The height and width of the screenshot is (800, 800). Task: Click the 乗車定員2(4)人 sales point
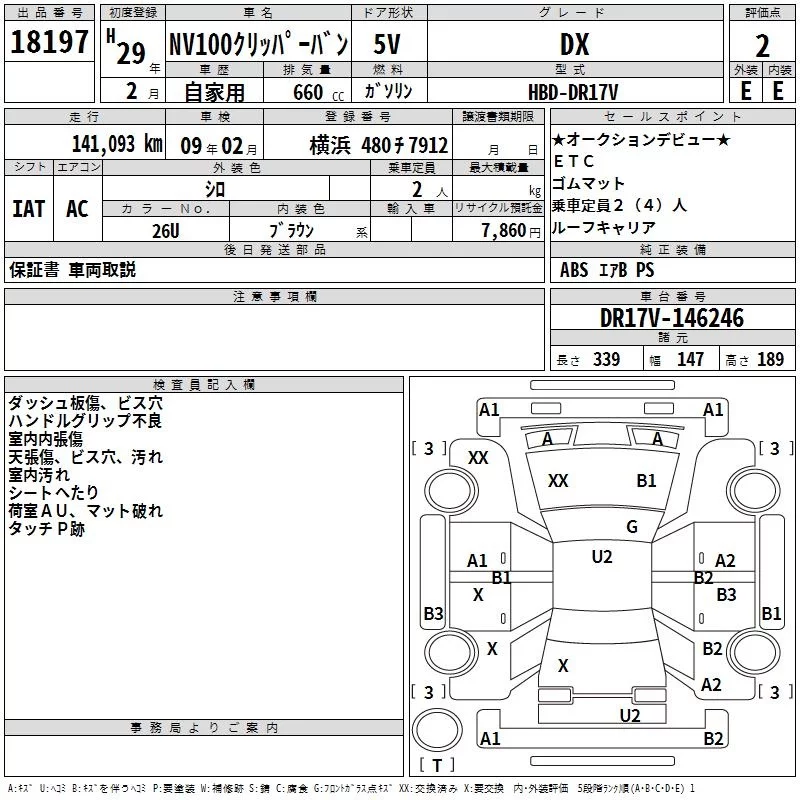click(x=619, y=205)
